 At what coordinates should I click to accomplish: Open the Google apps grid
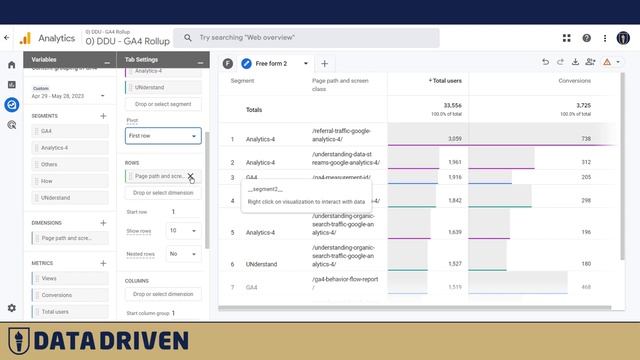coord(567,38)
